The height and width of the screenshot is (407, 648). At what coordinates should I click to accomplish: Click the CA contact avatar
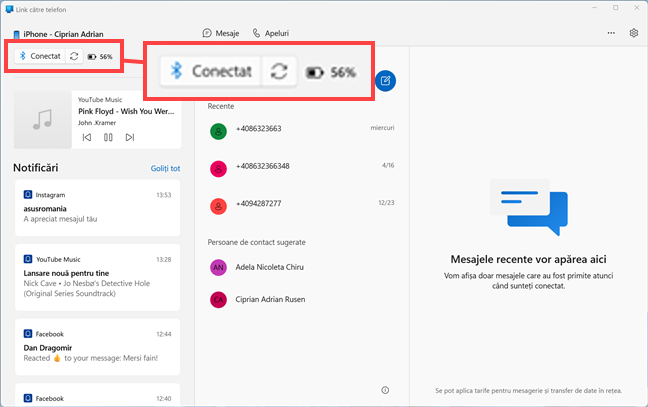click(x=218, y=300)
